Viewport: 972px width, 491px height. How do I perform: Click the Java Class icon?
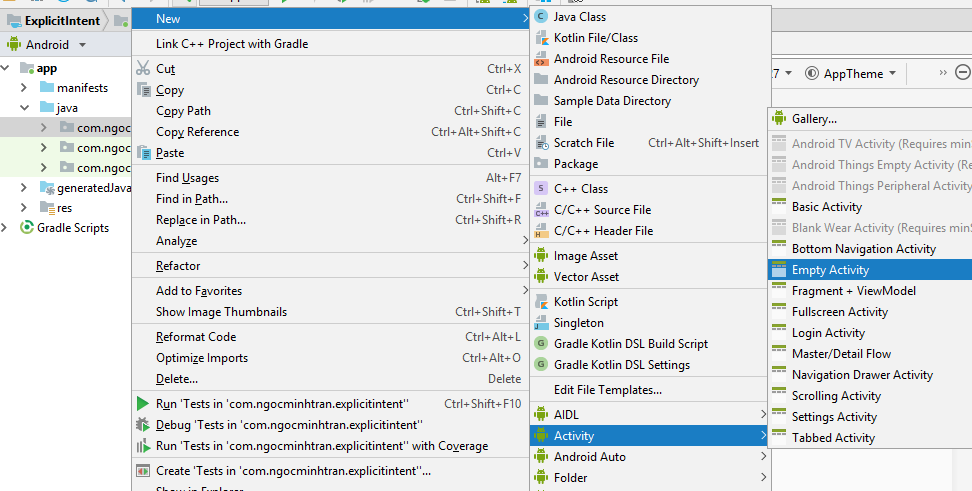pyautogui.click(x=541, y=17)
